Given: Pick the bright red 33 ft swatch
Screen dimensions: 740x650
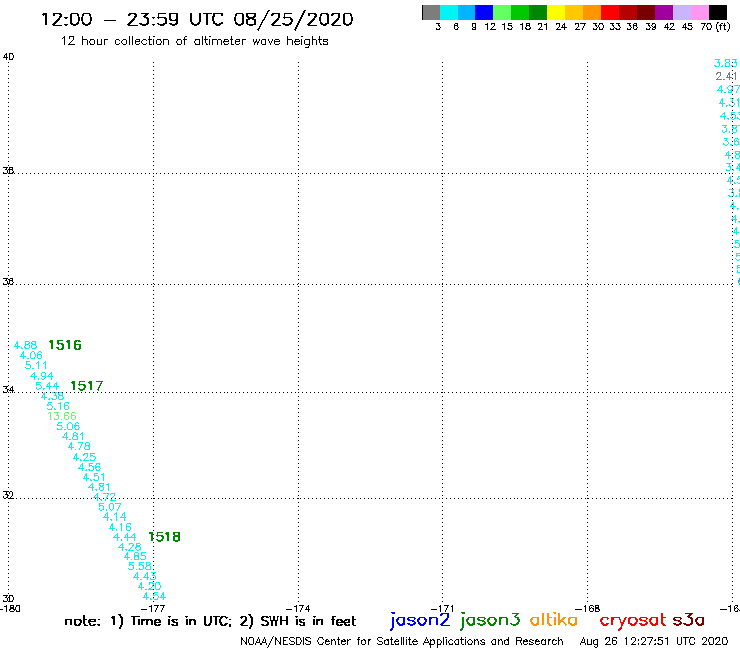Looking at the screenshot, I should (x=610, y=12).
